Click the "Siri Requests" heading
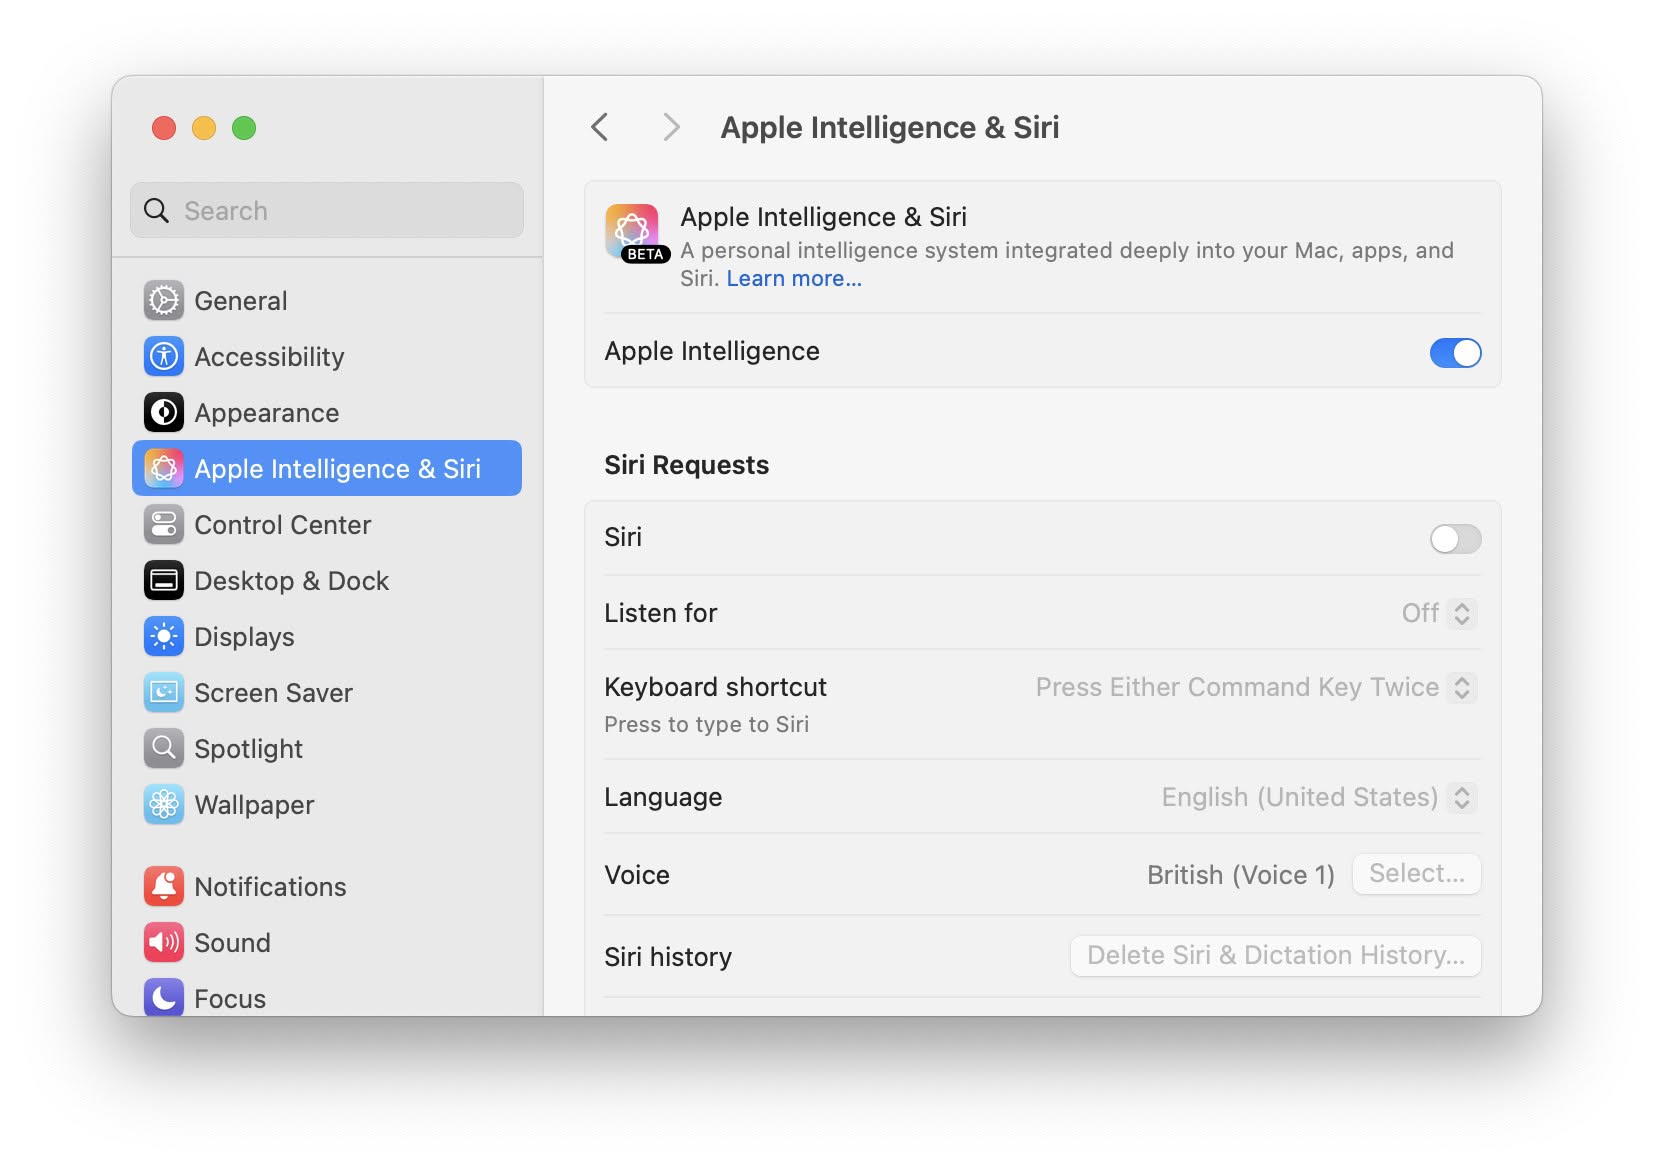 pyautogui.click(x=686, y=465)
